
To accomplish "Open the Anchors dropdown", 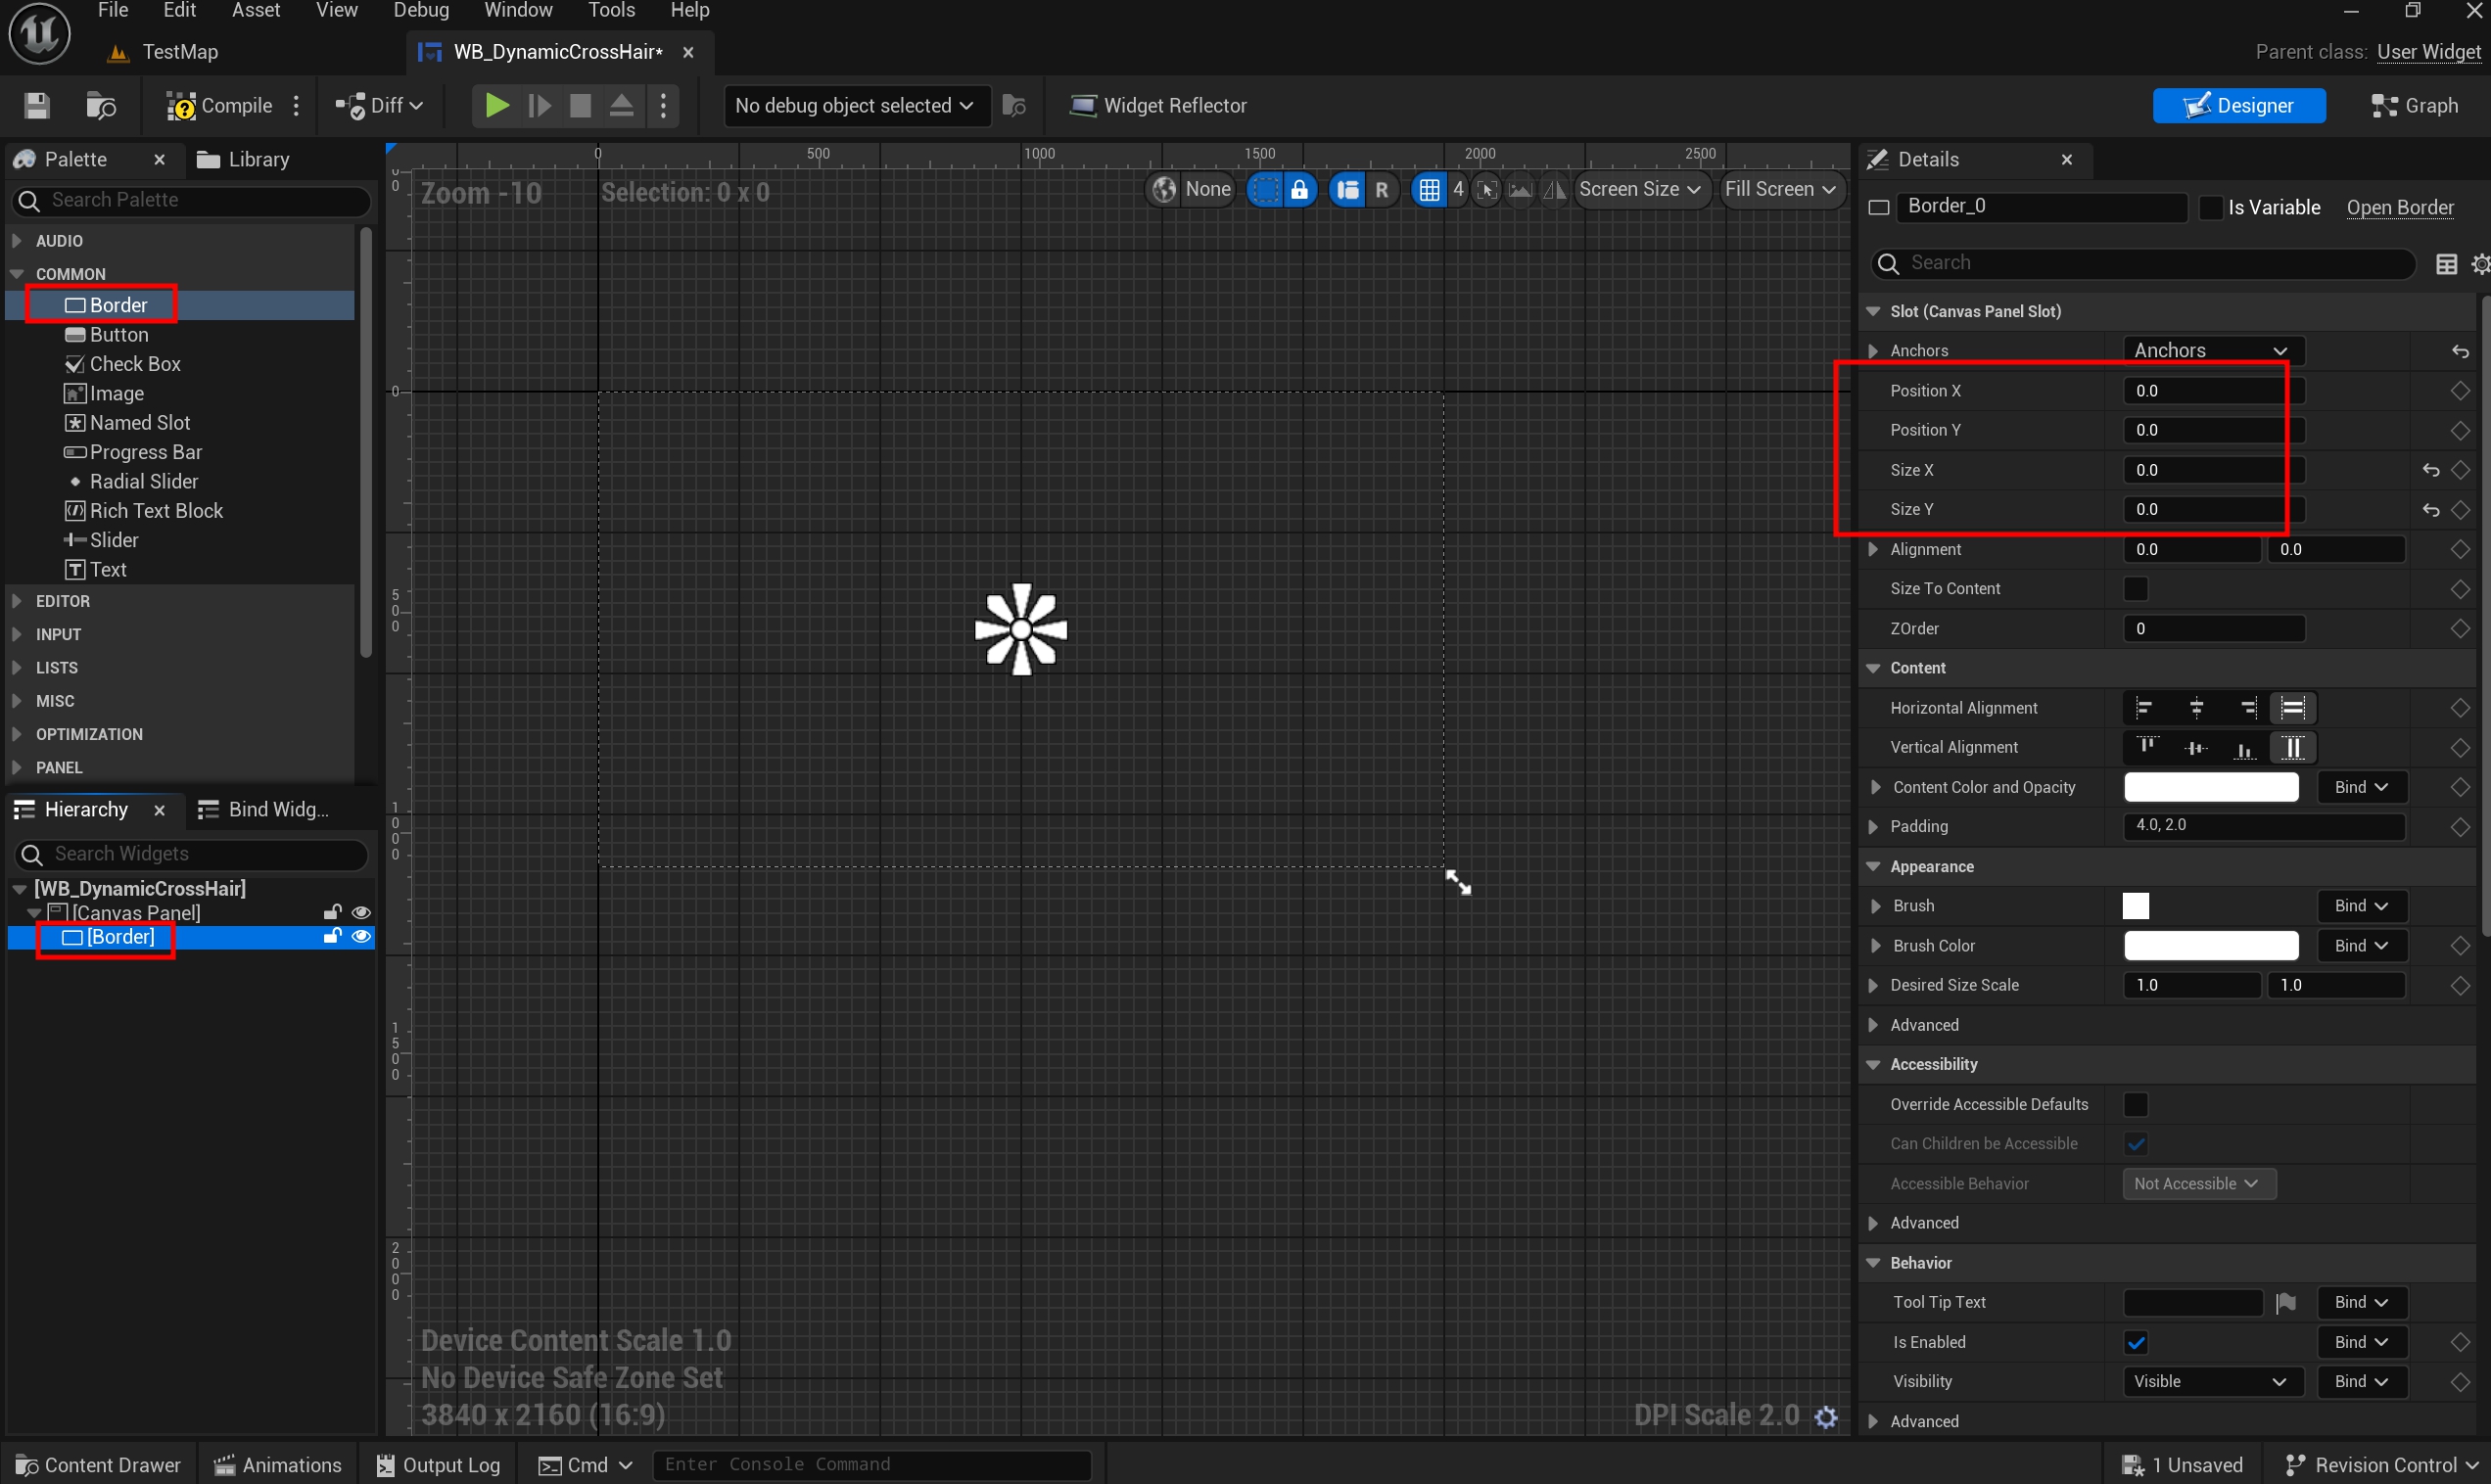I will pyautogui.click(x=2211, y=350).
